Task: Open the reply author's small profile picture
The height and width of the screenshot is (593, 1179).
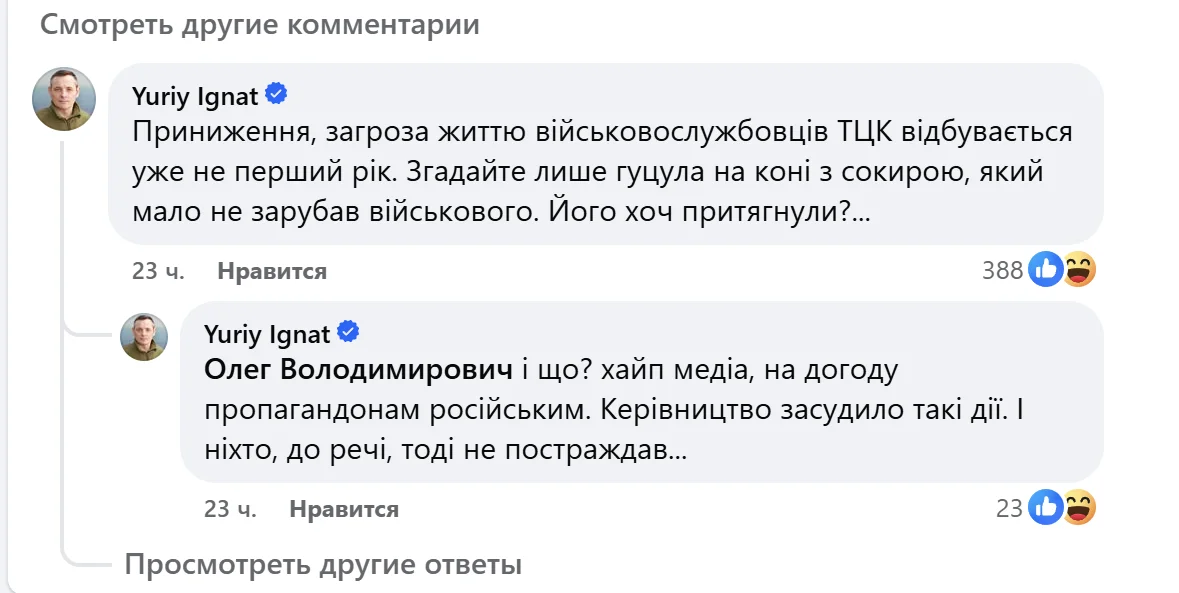Action: (x=144, y=336)
